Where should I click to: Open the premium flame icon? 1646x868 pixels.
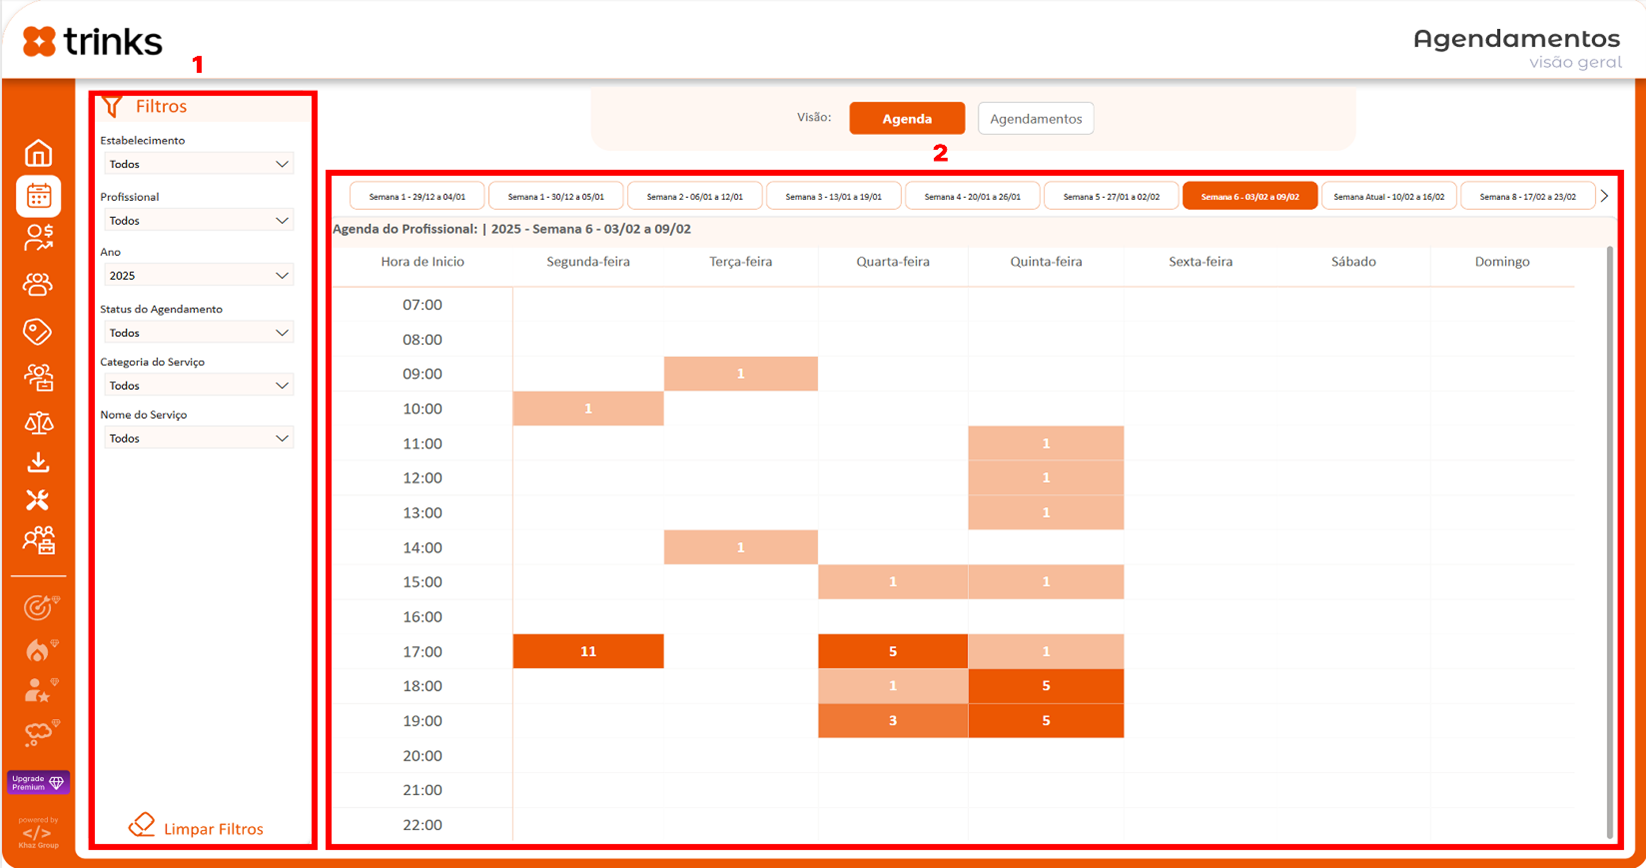[x=39, y=650]
